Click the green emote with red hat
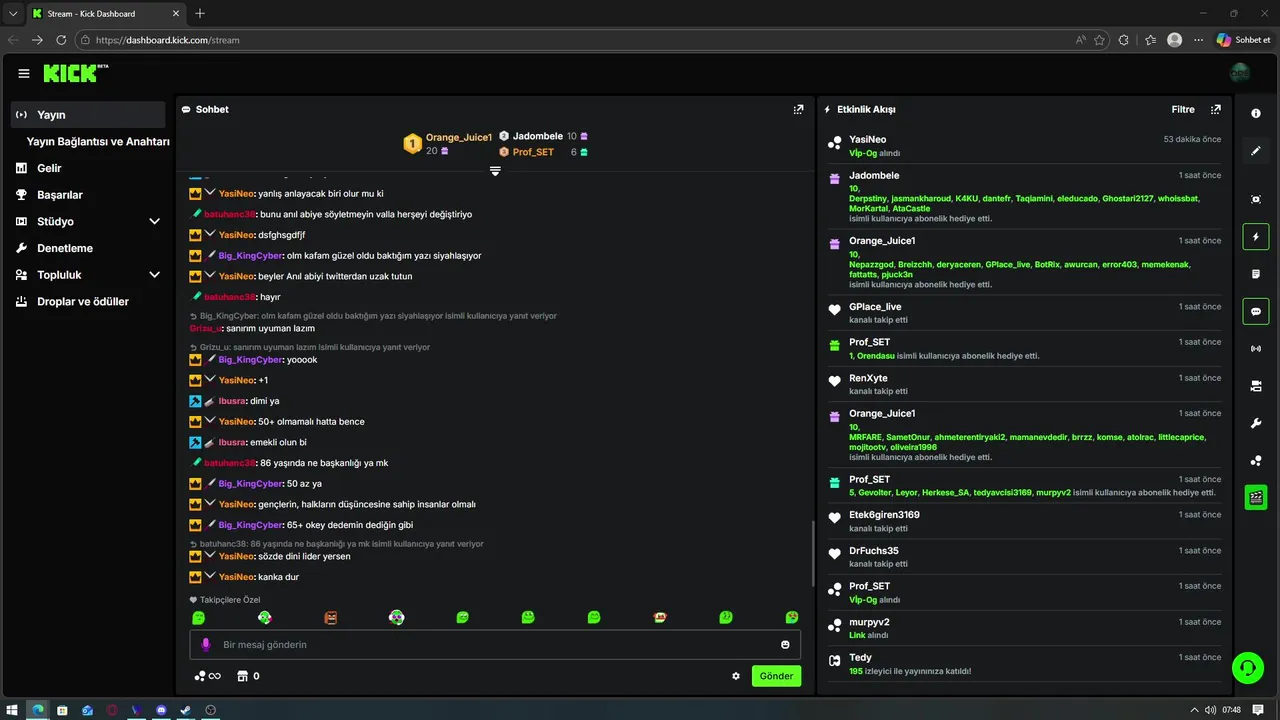The height and width of the screenshot is (720, 1280). (660, 618)
